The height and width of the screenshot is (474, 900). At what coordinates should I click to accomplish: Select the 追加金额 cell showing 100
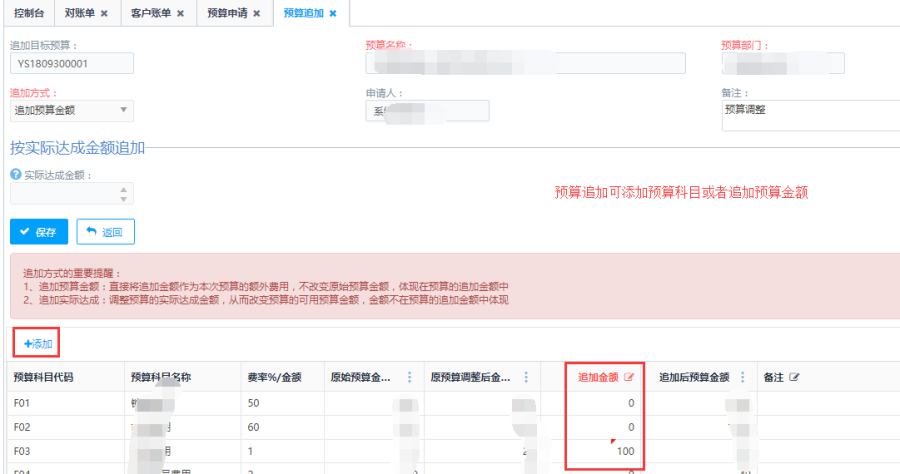[604, 453]
